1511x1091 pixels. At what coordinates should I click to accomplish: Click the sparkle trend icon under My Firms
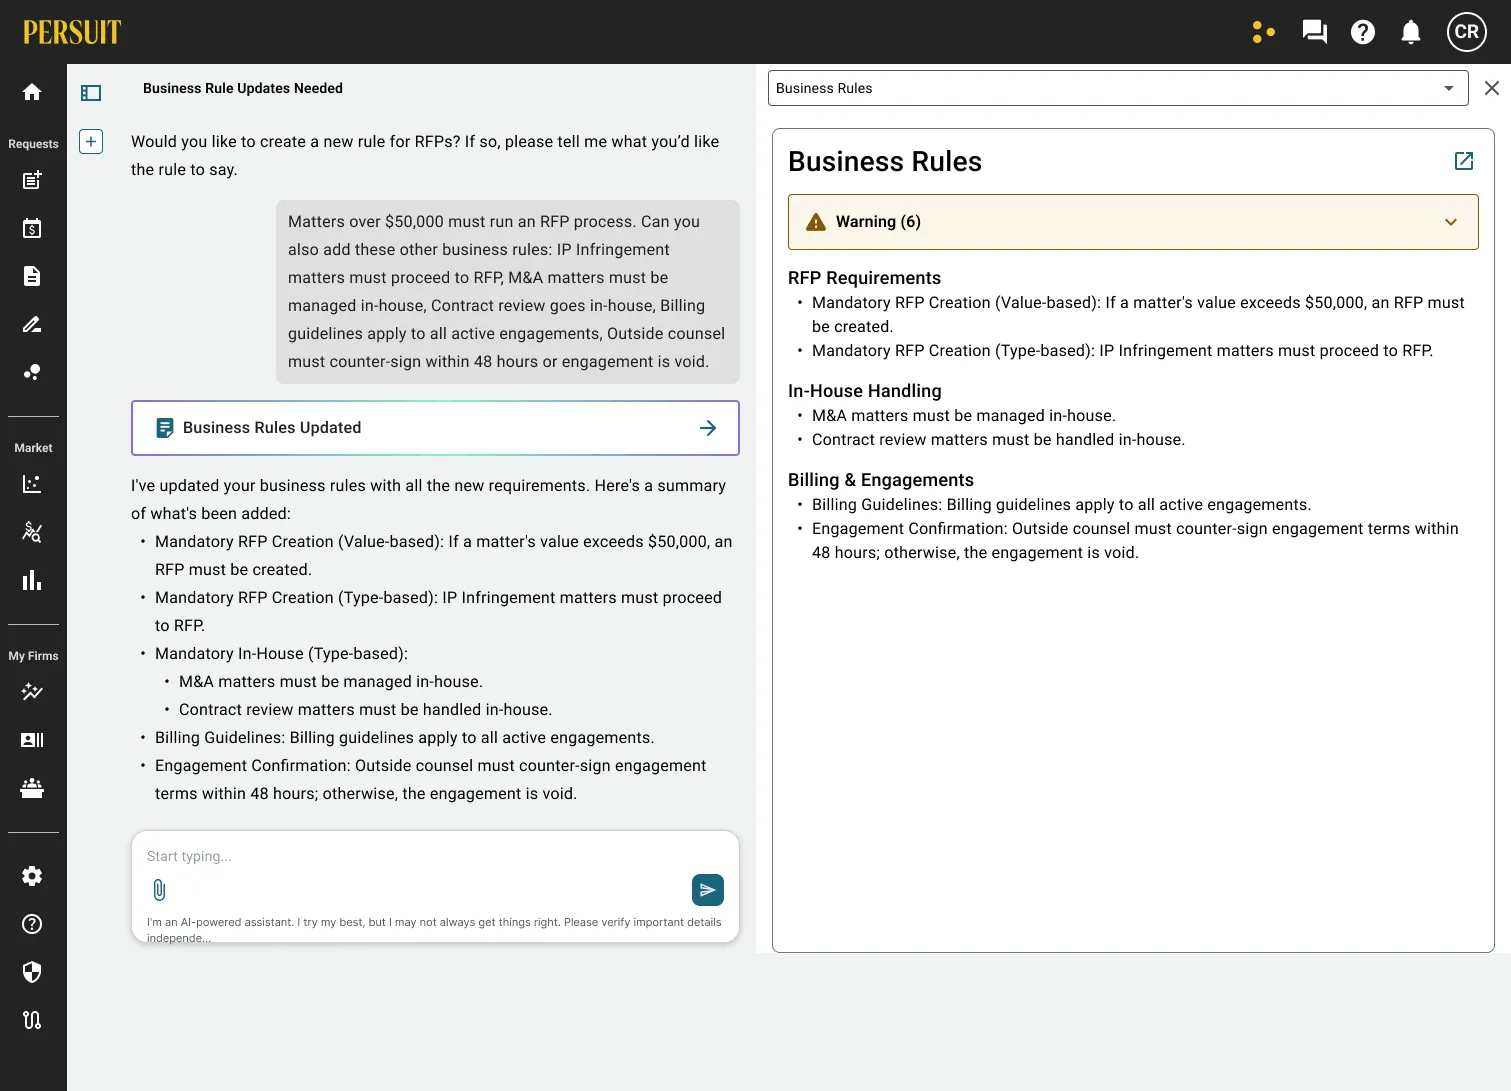click(32, 692)
